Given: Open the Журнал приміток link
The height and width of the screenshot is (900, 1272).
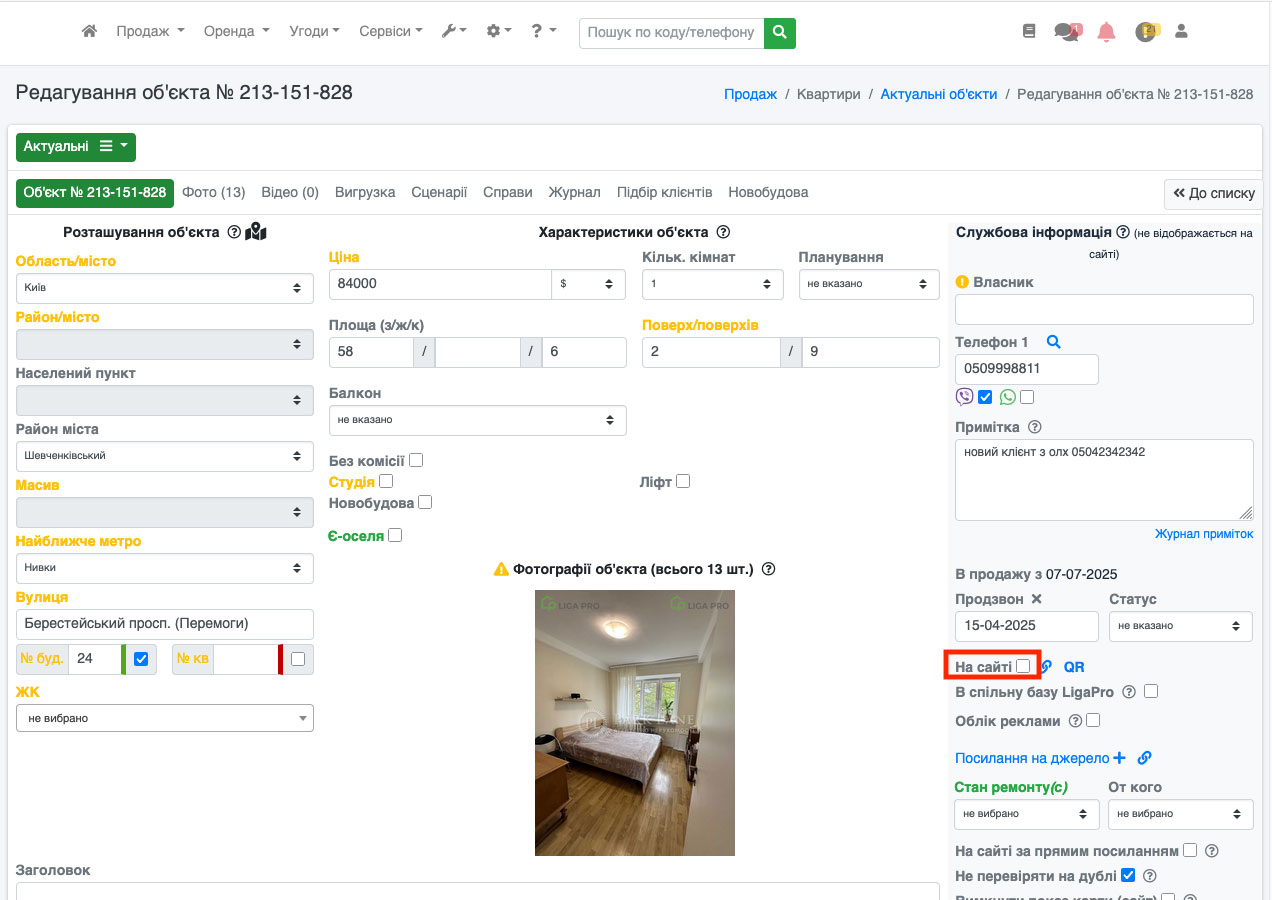Looking at the screenshot, I should (x=1203, y=534).
